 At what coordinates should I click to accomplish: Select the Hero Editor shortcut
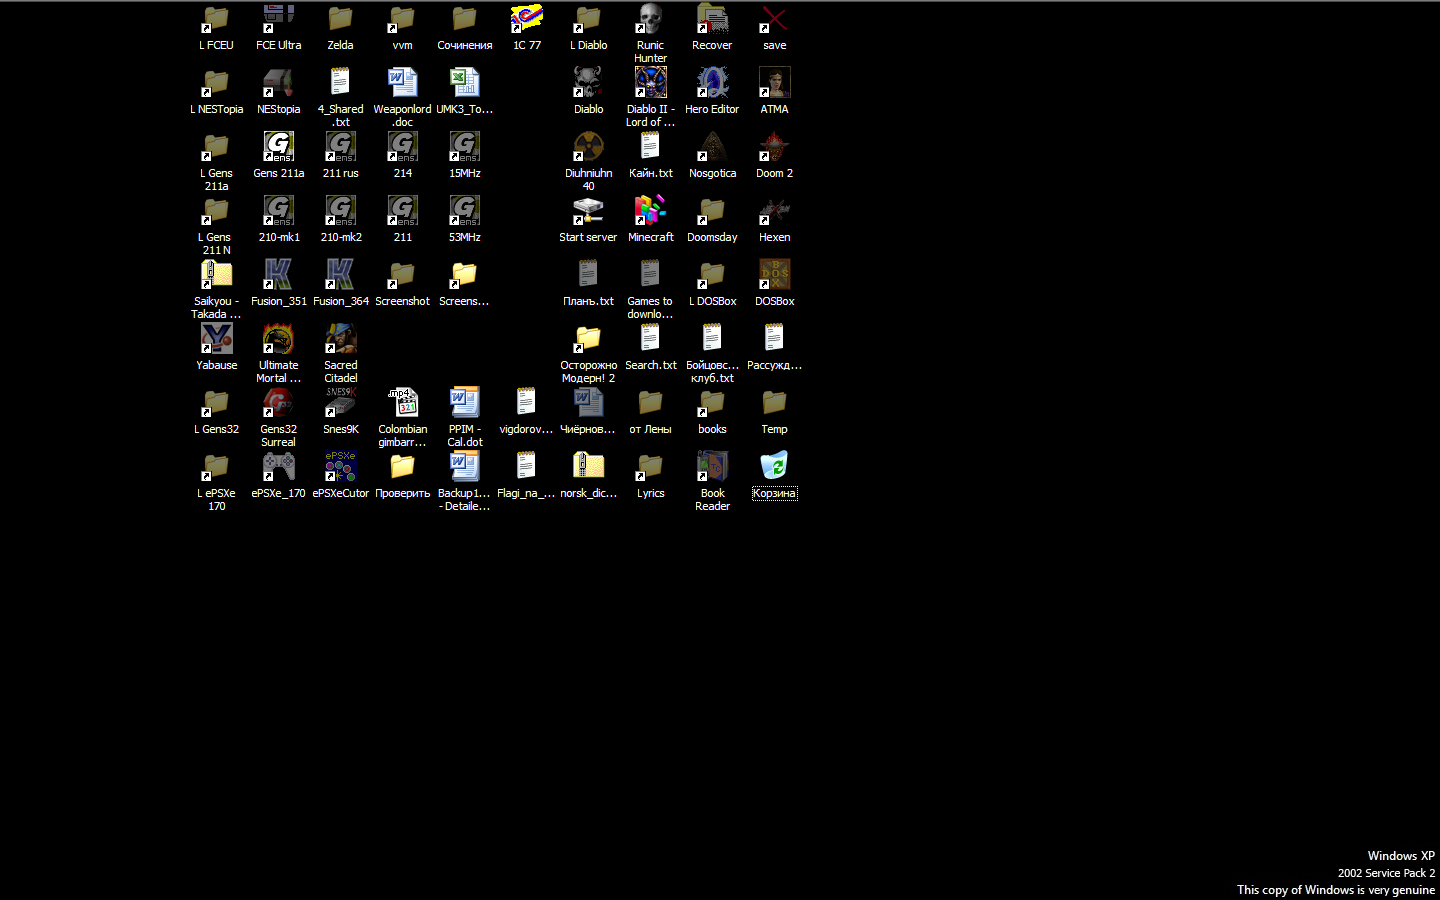[712, 84]
